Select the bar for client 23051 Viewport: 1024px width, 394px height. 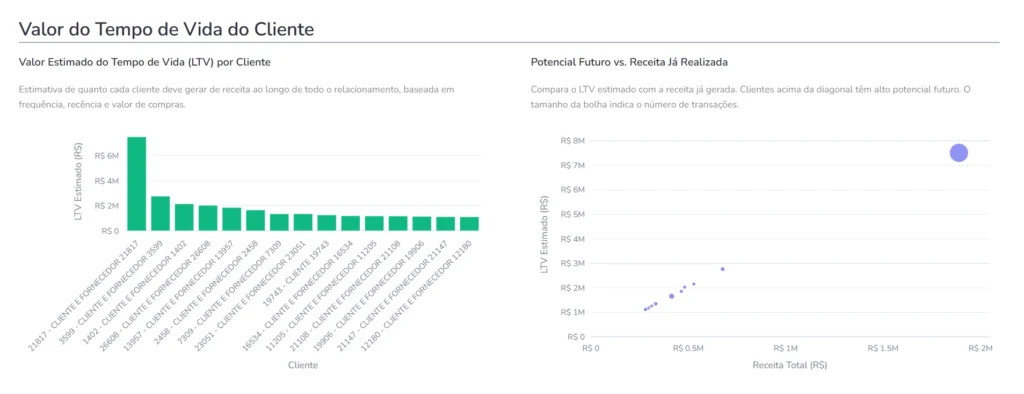coord(303,222)
